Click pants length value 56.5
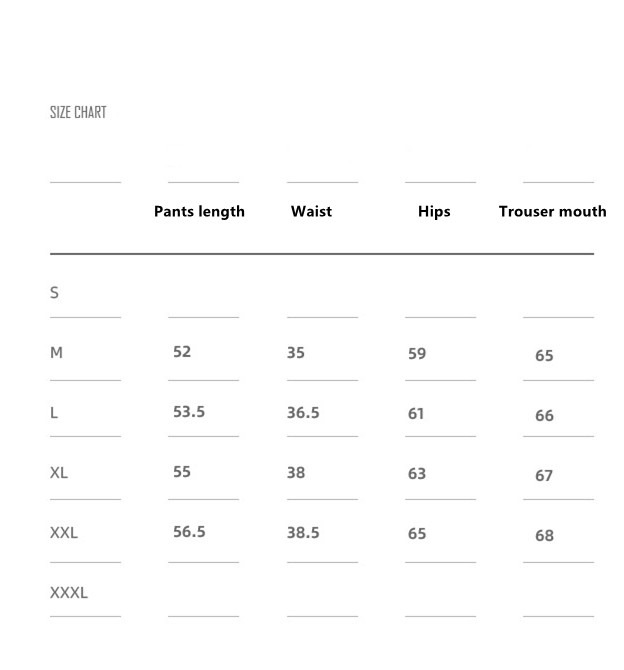This screenshot has width=624, height=670. tap(188, 532)
